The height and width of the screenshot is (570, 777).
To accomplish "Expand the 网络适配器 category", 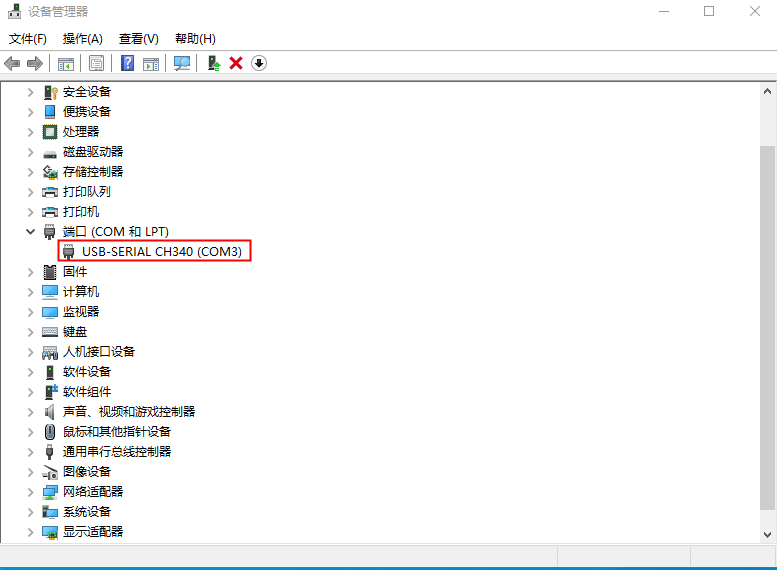I will click(30, 491).
